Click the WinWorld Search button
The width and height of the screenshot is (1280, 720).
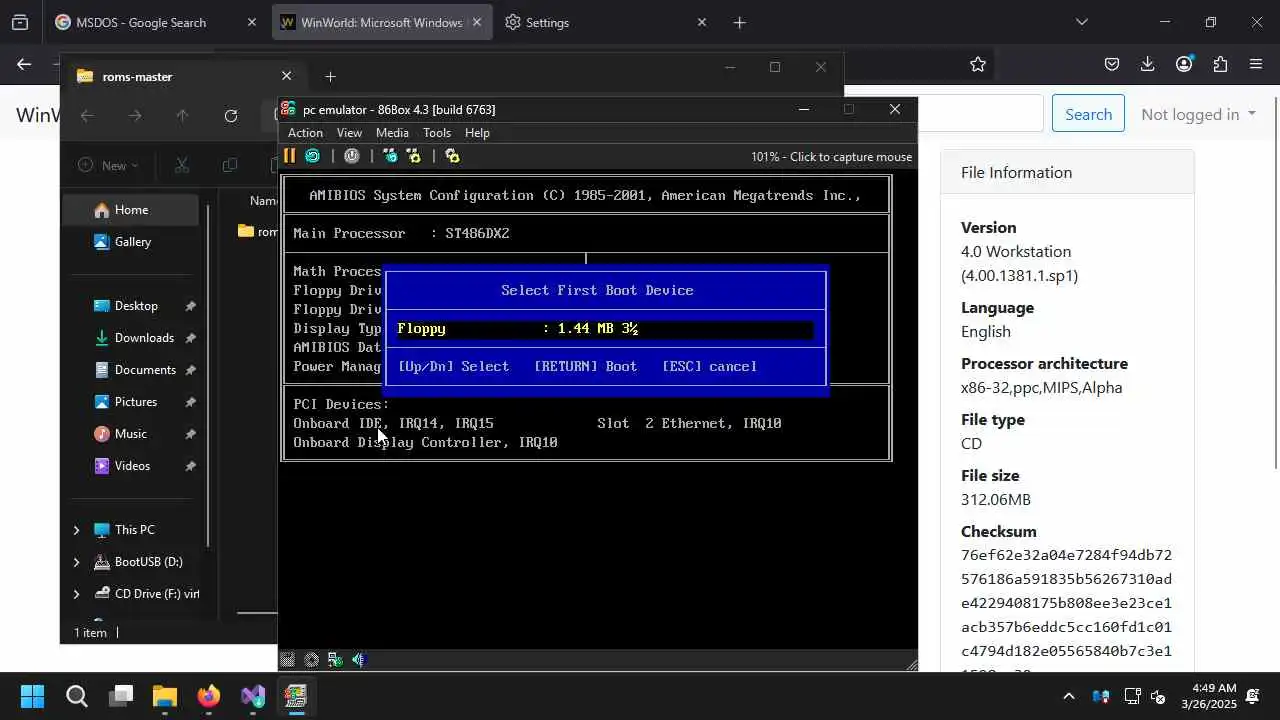(1088, 114)
